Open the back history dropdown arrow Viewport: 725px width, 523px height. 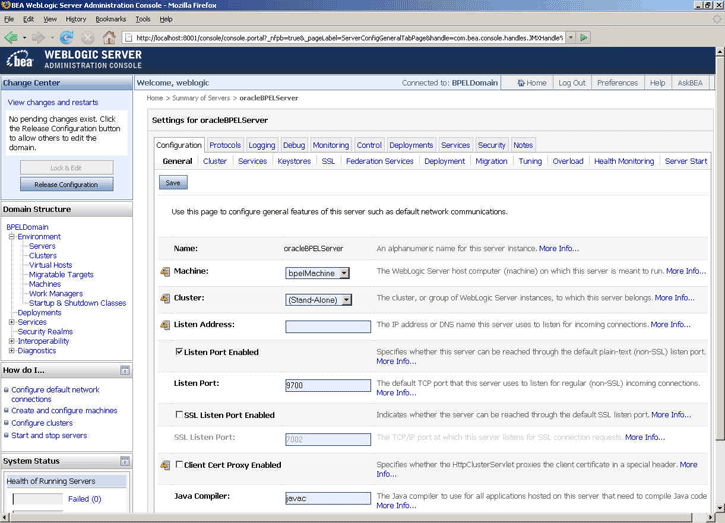tap(25, 37)
